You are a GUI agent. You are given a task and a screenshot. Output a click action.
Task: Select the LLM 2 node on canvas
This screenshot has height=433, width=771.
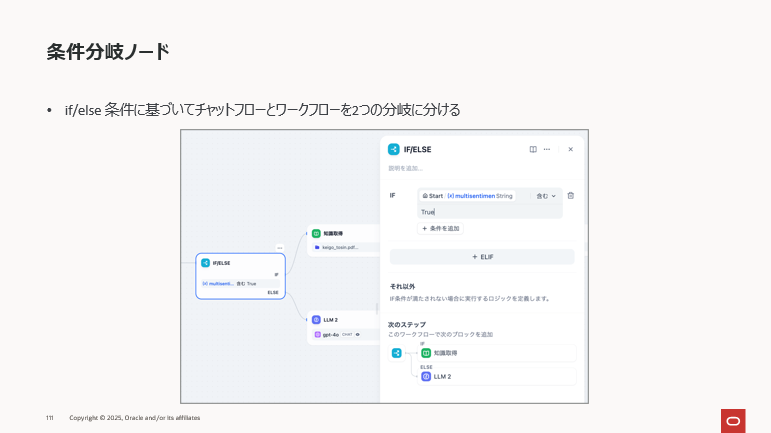[x=344, y=327]
